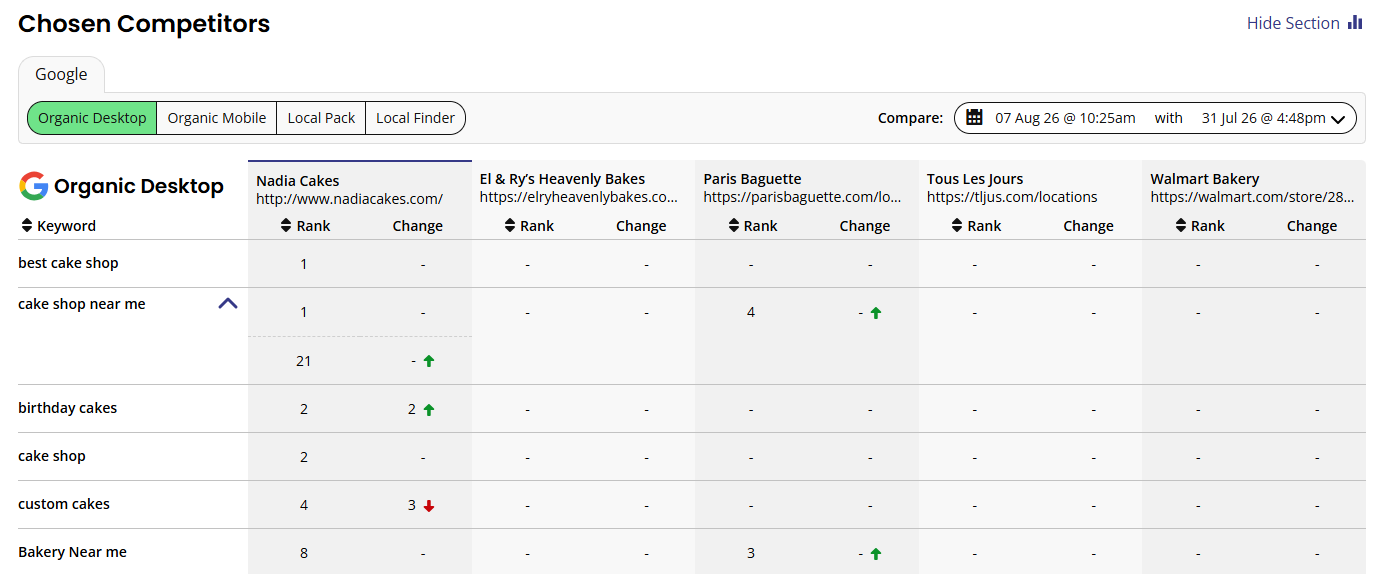Click Walmart Bakery Change column header
This screenshot has width=1386, height=574.
1312,226
